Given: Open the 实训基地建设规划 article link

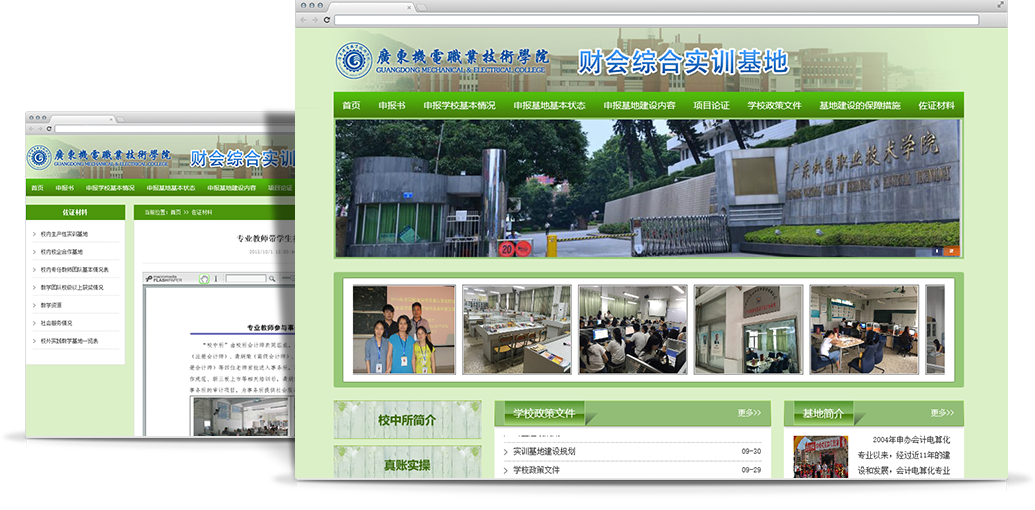Looking at the screenshot, I should 557,451.
